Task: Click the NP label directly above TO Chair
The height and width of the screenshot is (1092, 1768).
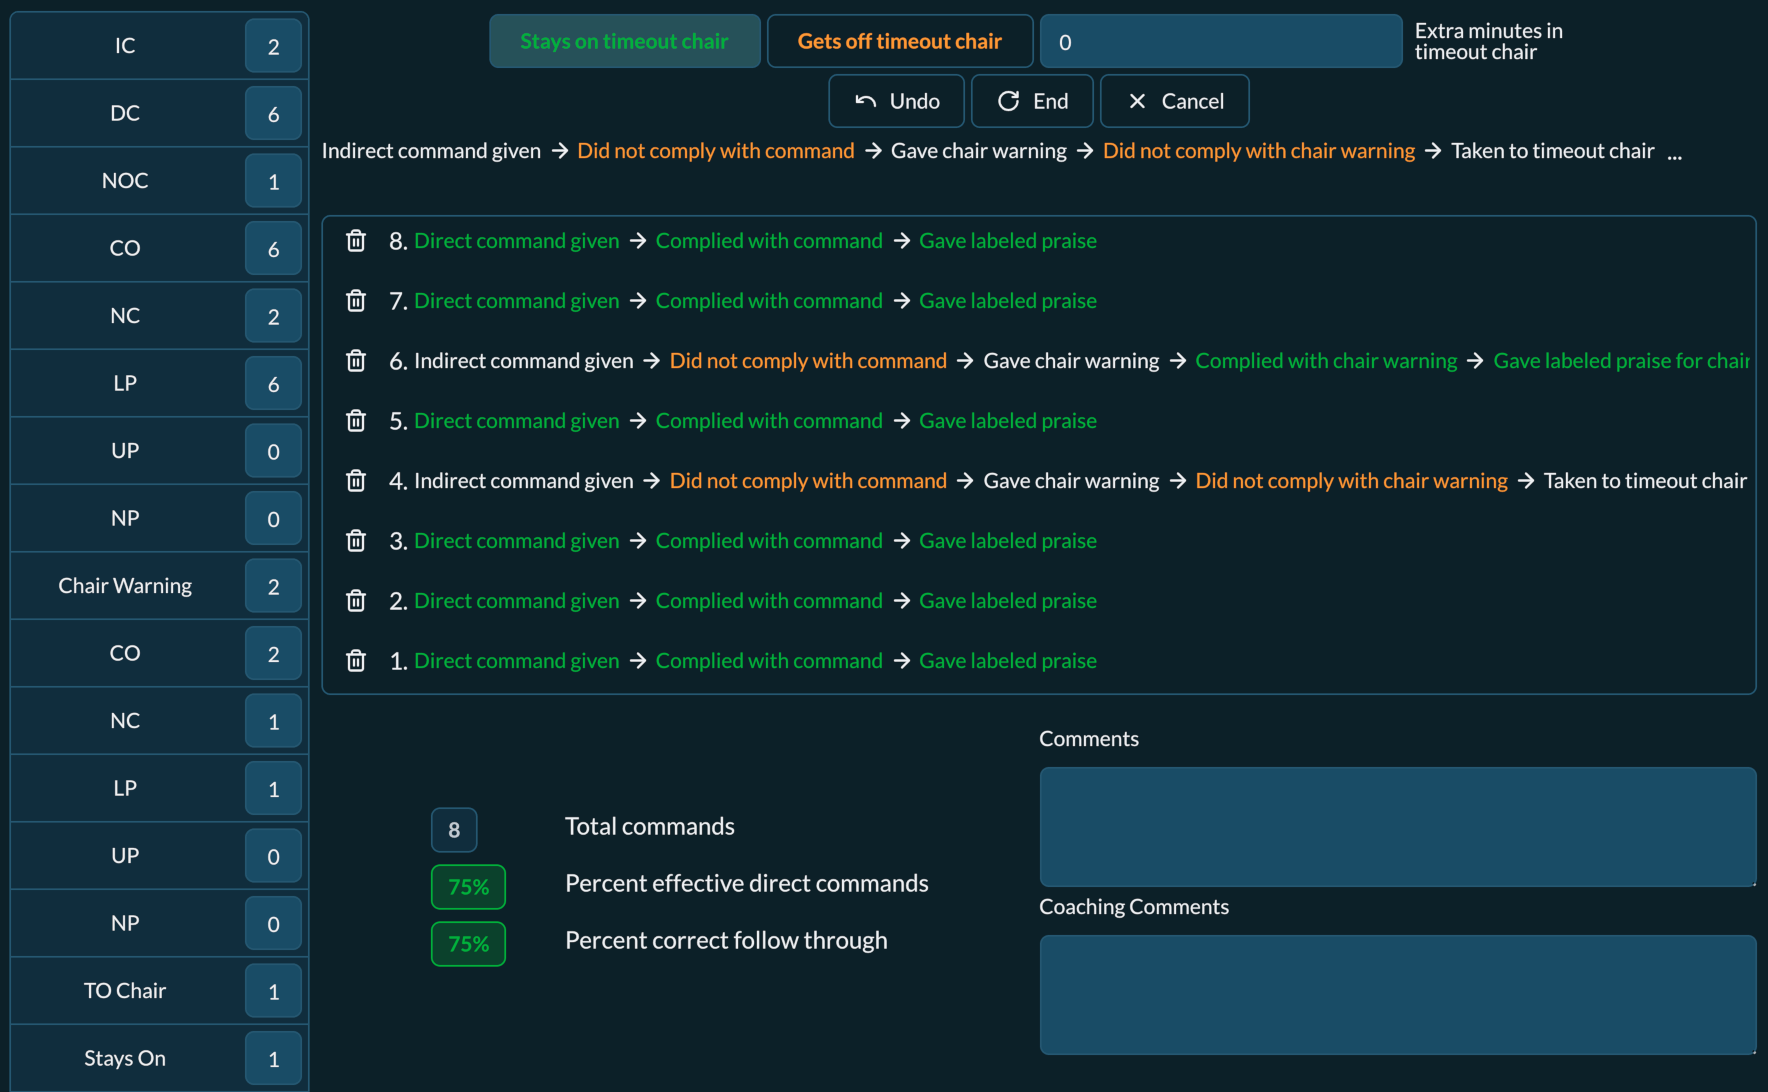Action: point(125,923)
